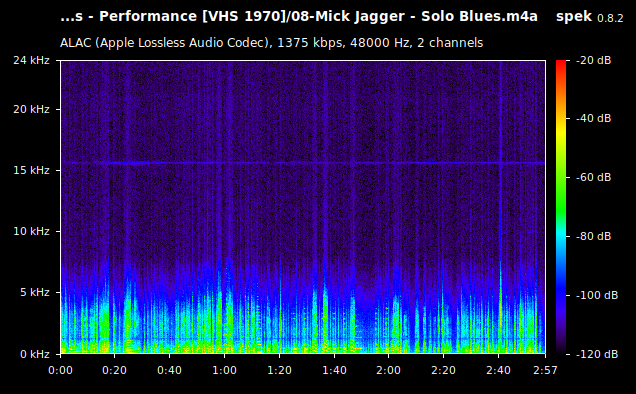The height and width of the screenshot is (394, 636).
Task: Click the '0.8.2' version number
Action: (x=610, y=18)
